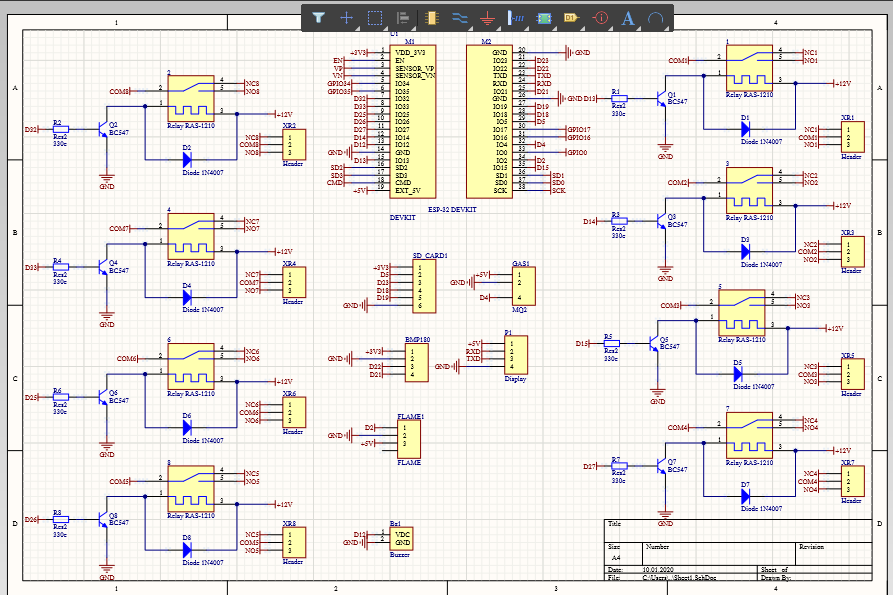Select the place text string tool
Viewport: 893px width, 595px height.
[627, 17]
